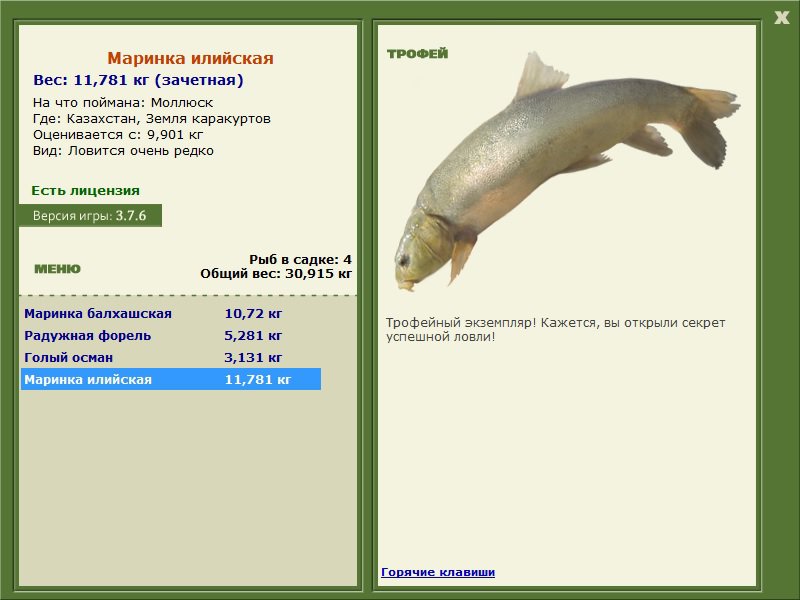Click the 5,281 кг weight entry
800x600 pixels.
(253, 335)
